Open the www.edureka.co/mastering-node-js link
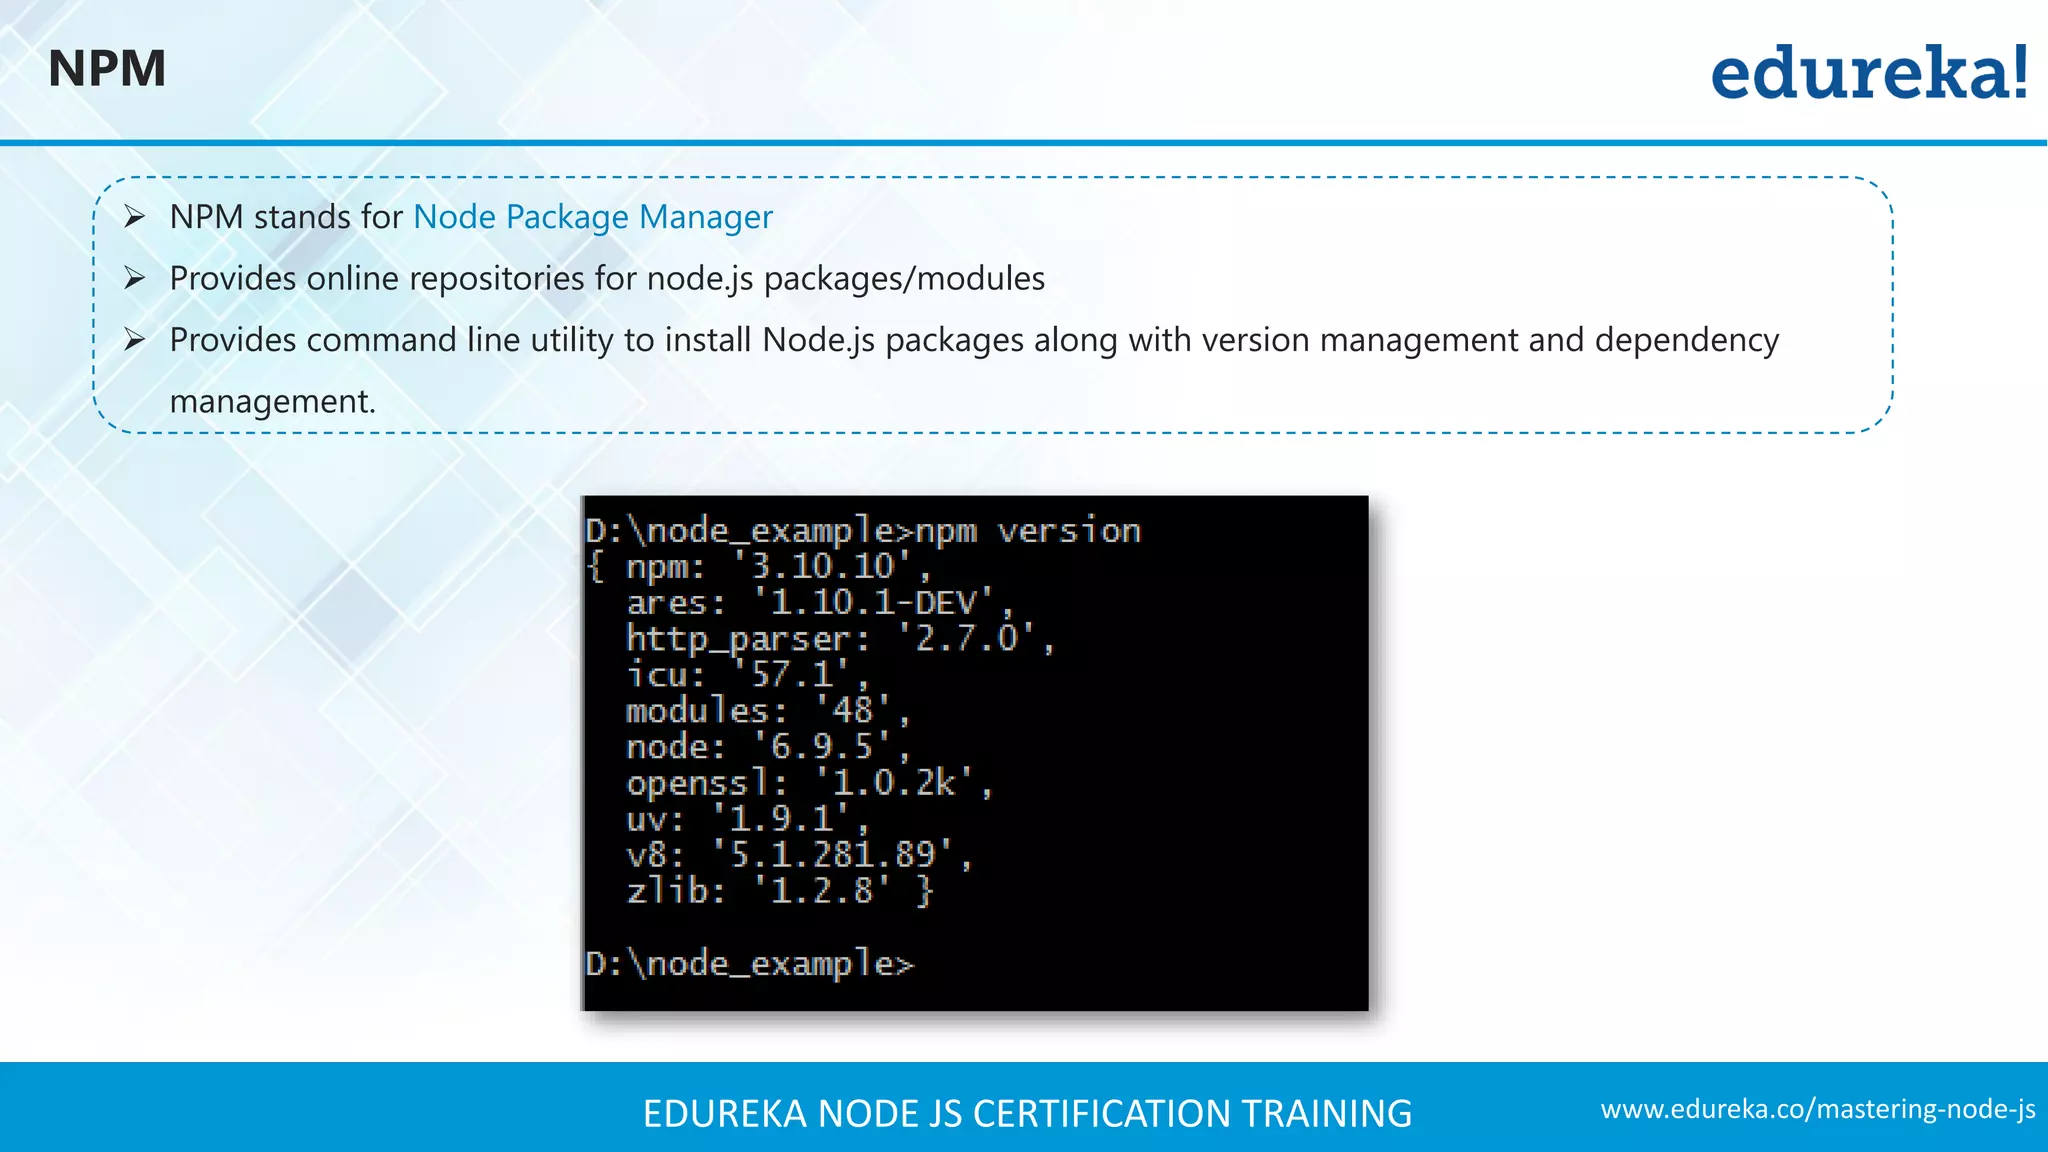2048x1152 pixels. 1818,1109
